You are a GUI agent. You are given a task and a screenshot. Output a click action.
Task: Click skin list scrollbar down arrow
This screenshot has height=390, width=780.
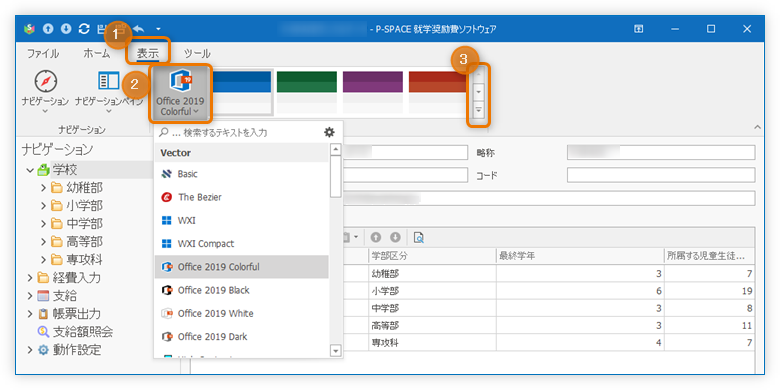[336, 351]
